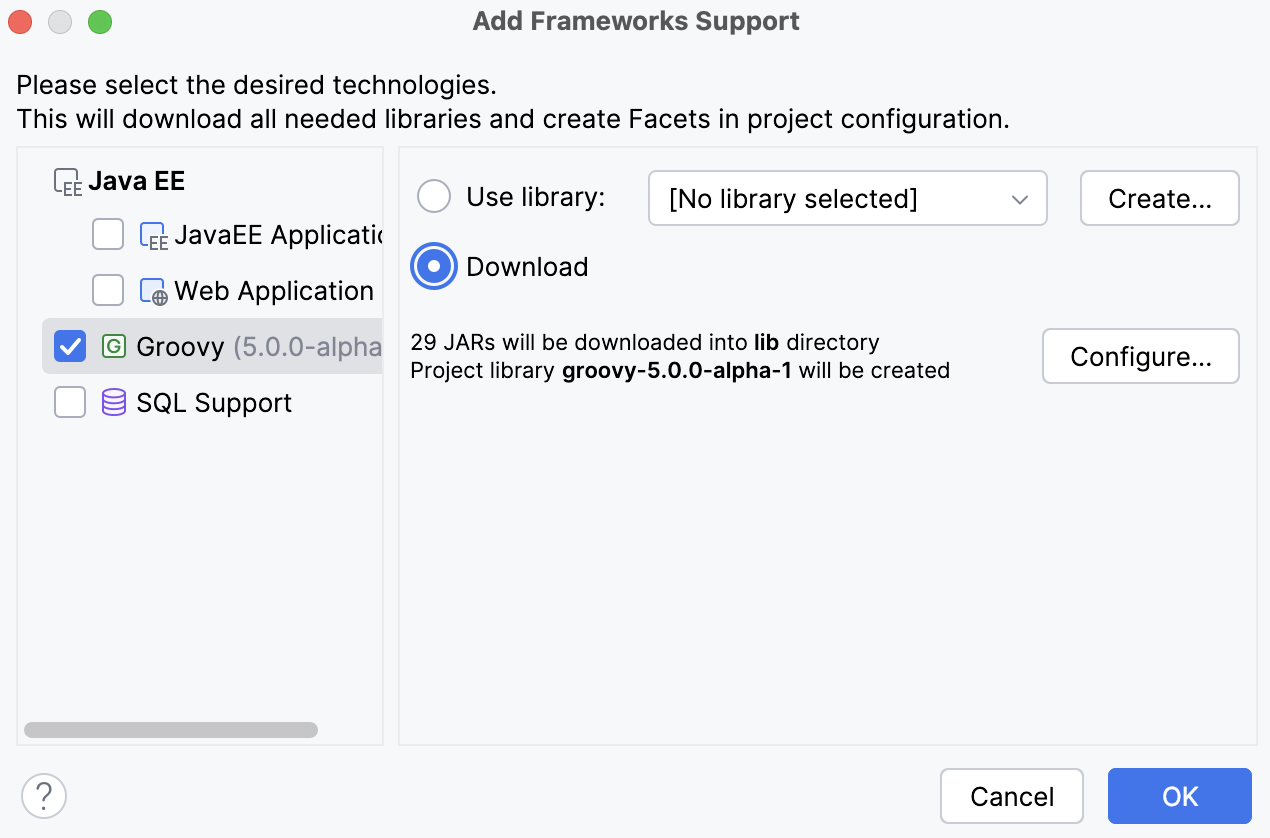Confirm with the OK button

click(1179, 795)
